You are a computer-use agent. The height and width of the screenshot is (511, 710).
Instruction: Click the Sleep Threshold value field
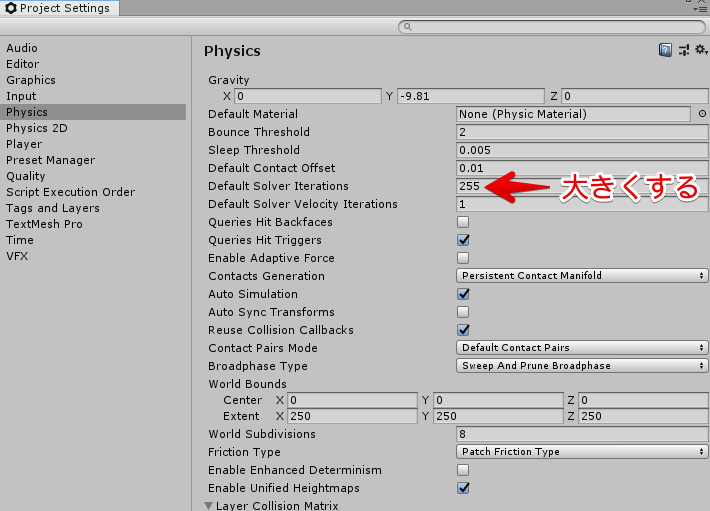pyautogui.click(x=582, y=150)
